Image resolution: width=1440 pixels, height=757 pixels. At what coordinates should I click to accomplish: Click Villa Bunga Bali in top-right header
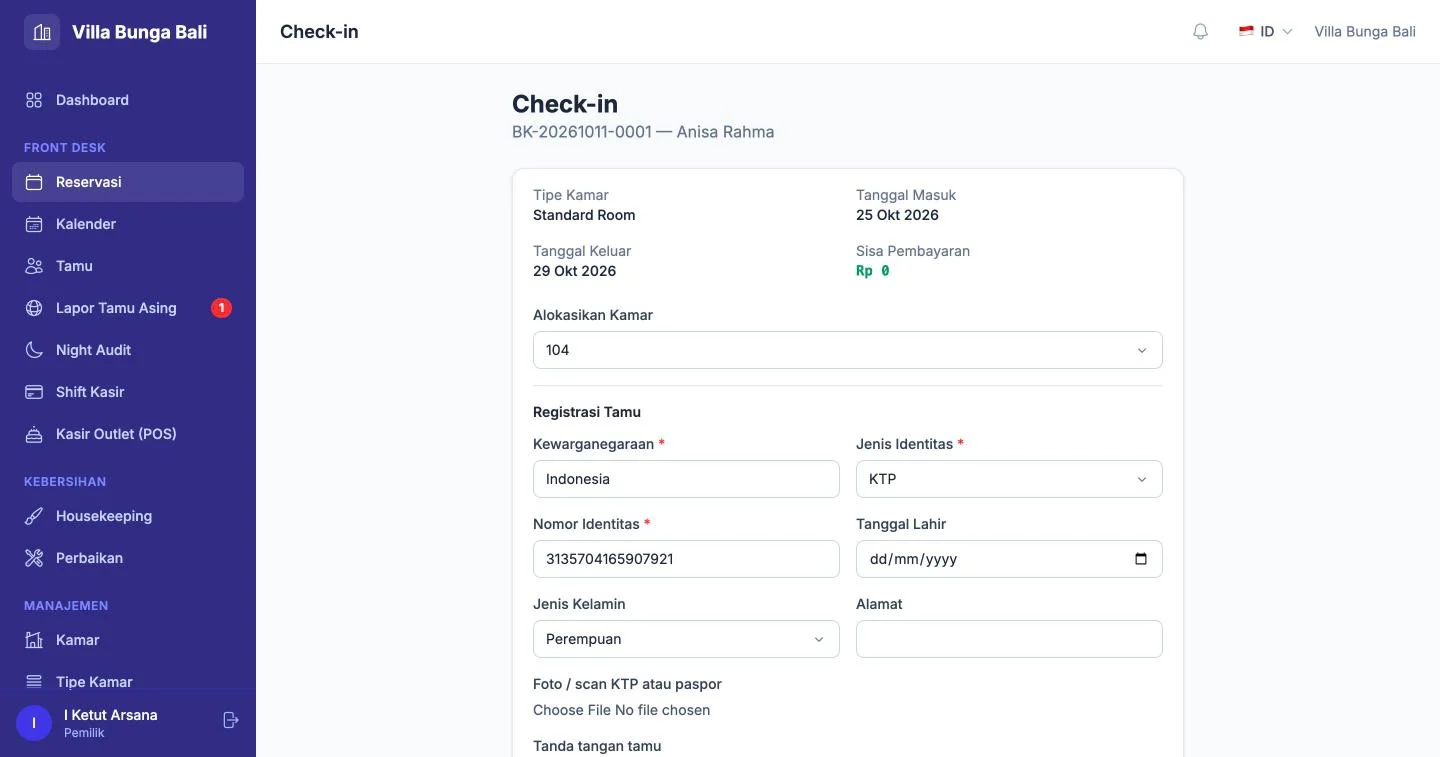click(1365, 32)
